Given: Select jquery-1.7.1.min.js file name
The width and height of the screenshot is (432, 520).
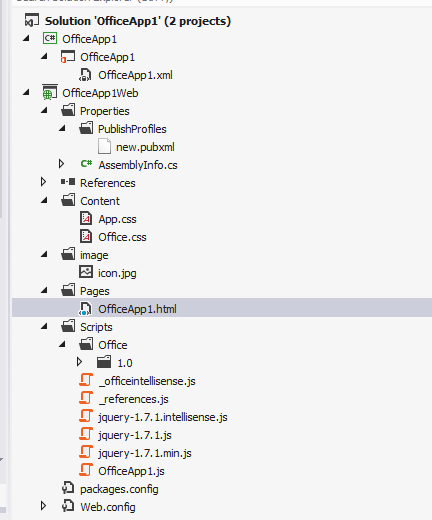Looking at the screenshot, I should [x=145, y=453].
